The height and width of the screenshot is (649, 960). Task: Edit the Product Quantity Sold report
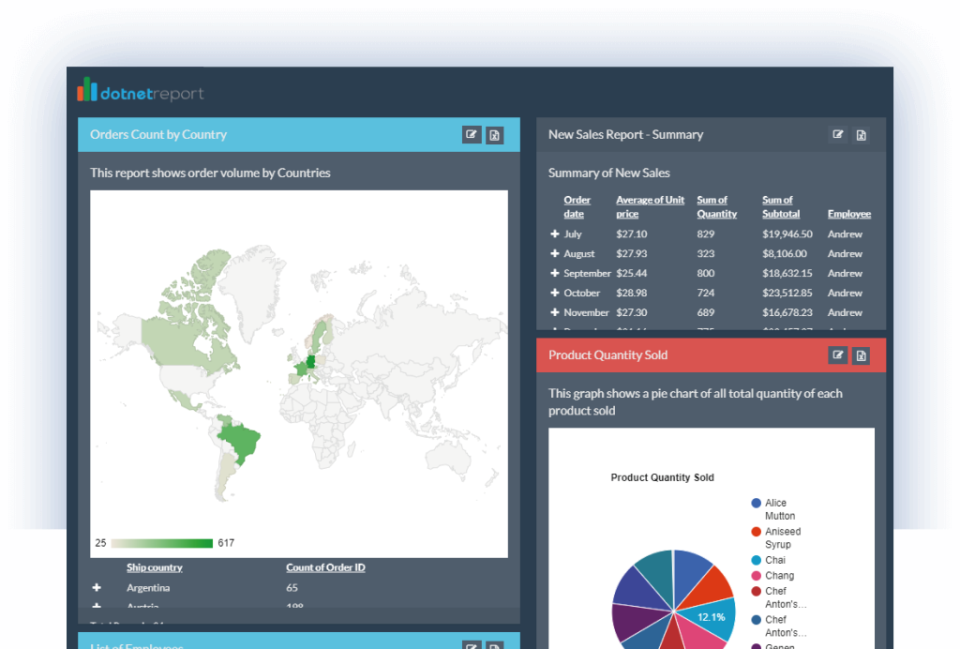[837, 355]
